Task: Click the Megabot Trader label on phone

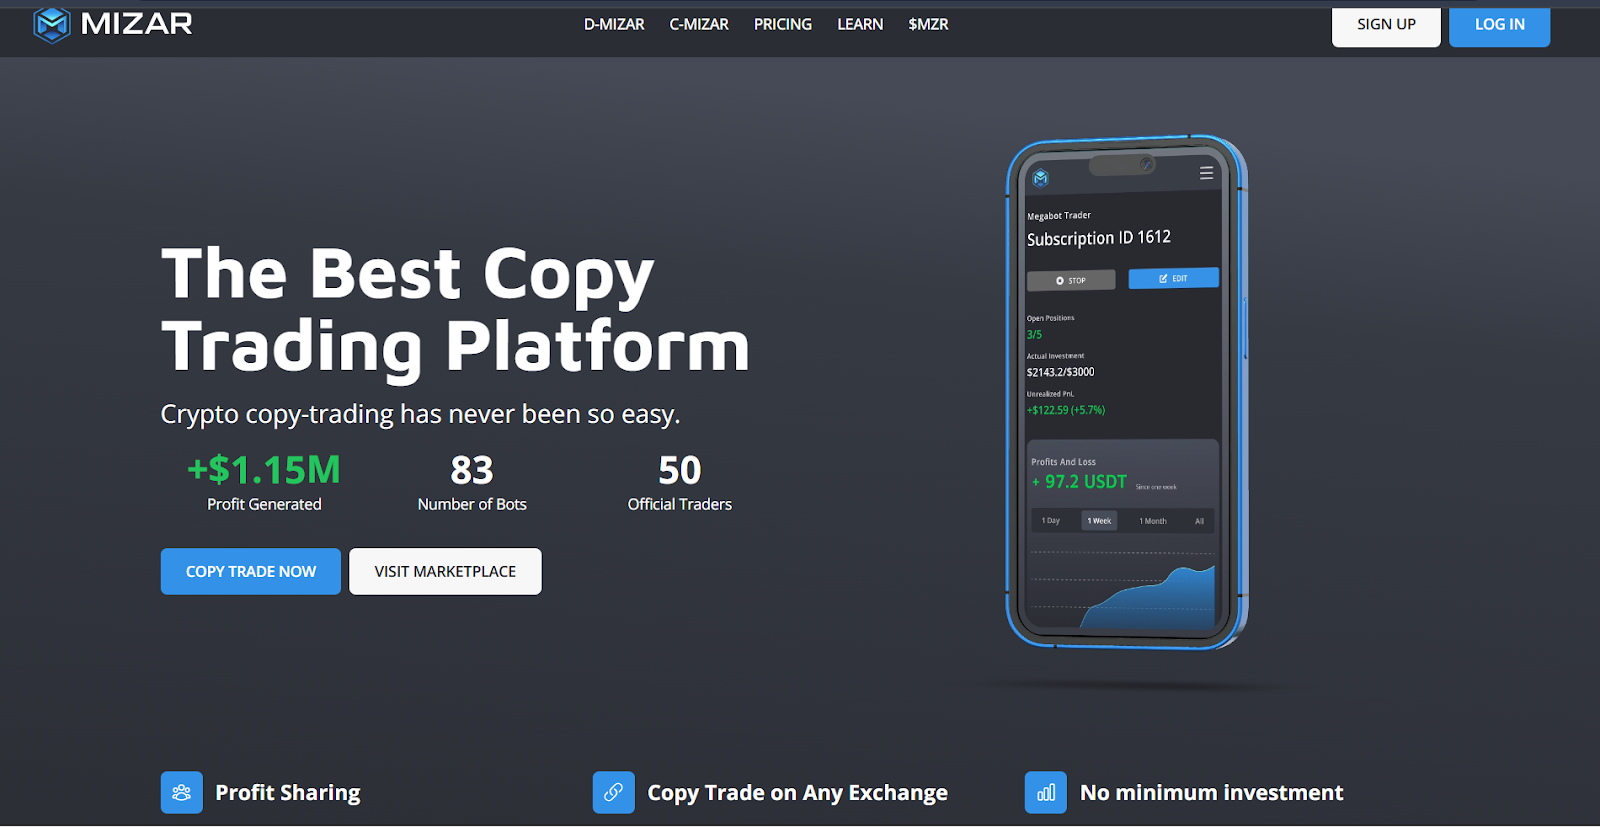Action: pos(1058,216)
